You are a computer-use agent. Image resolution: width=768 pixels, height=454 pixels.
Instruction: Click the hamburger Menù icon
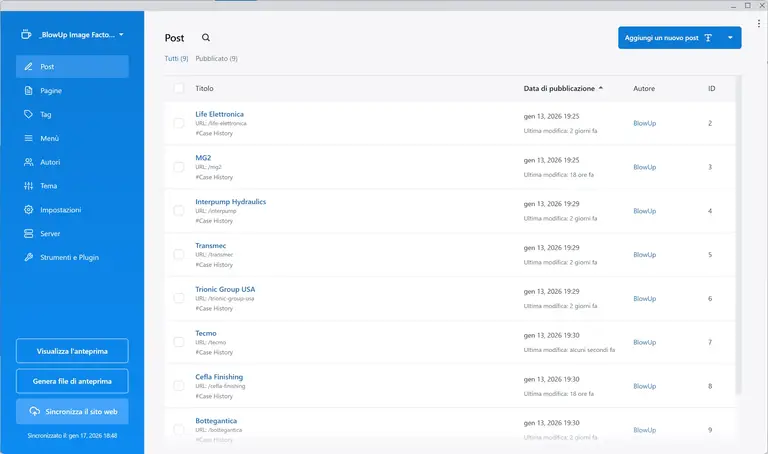tap(28, 138)
